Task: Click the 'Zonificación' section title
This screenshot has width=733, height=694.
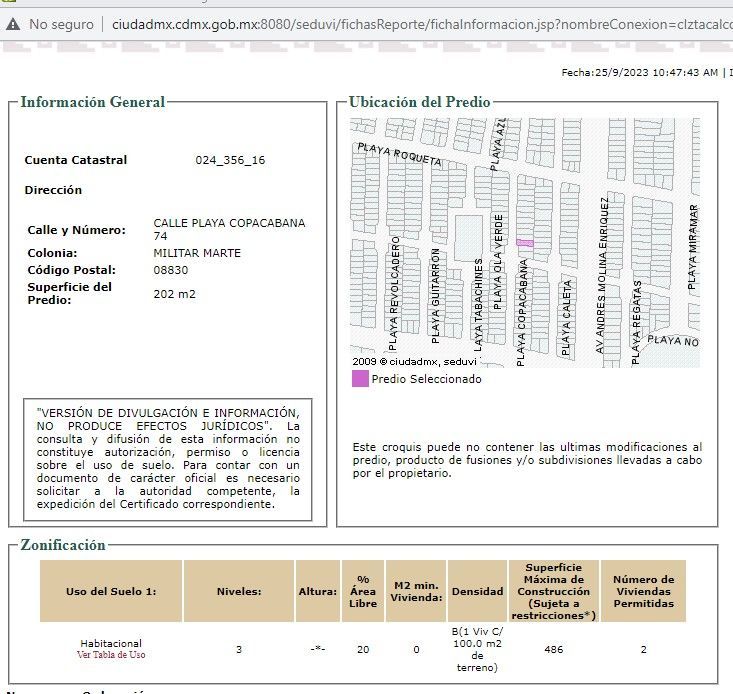Action: [x=63, y=545]
